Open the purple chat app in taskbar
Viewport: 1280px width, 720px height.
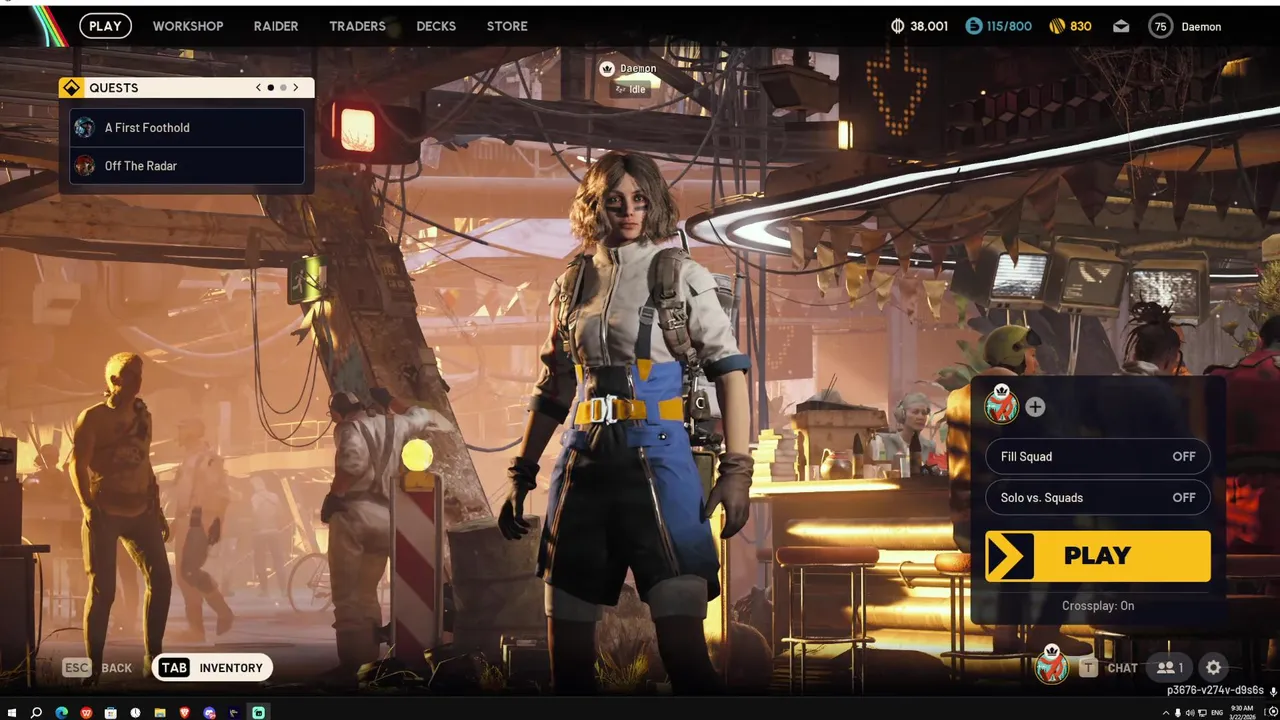209,713
